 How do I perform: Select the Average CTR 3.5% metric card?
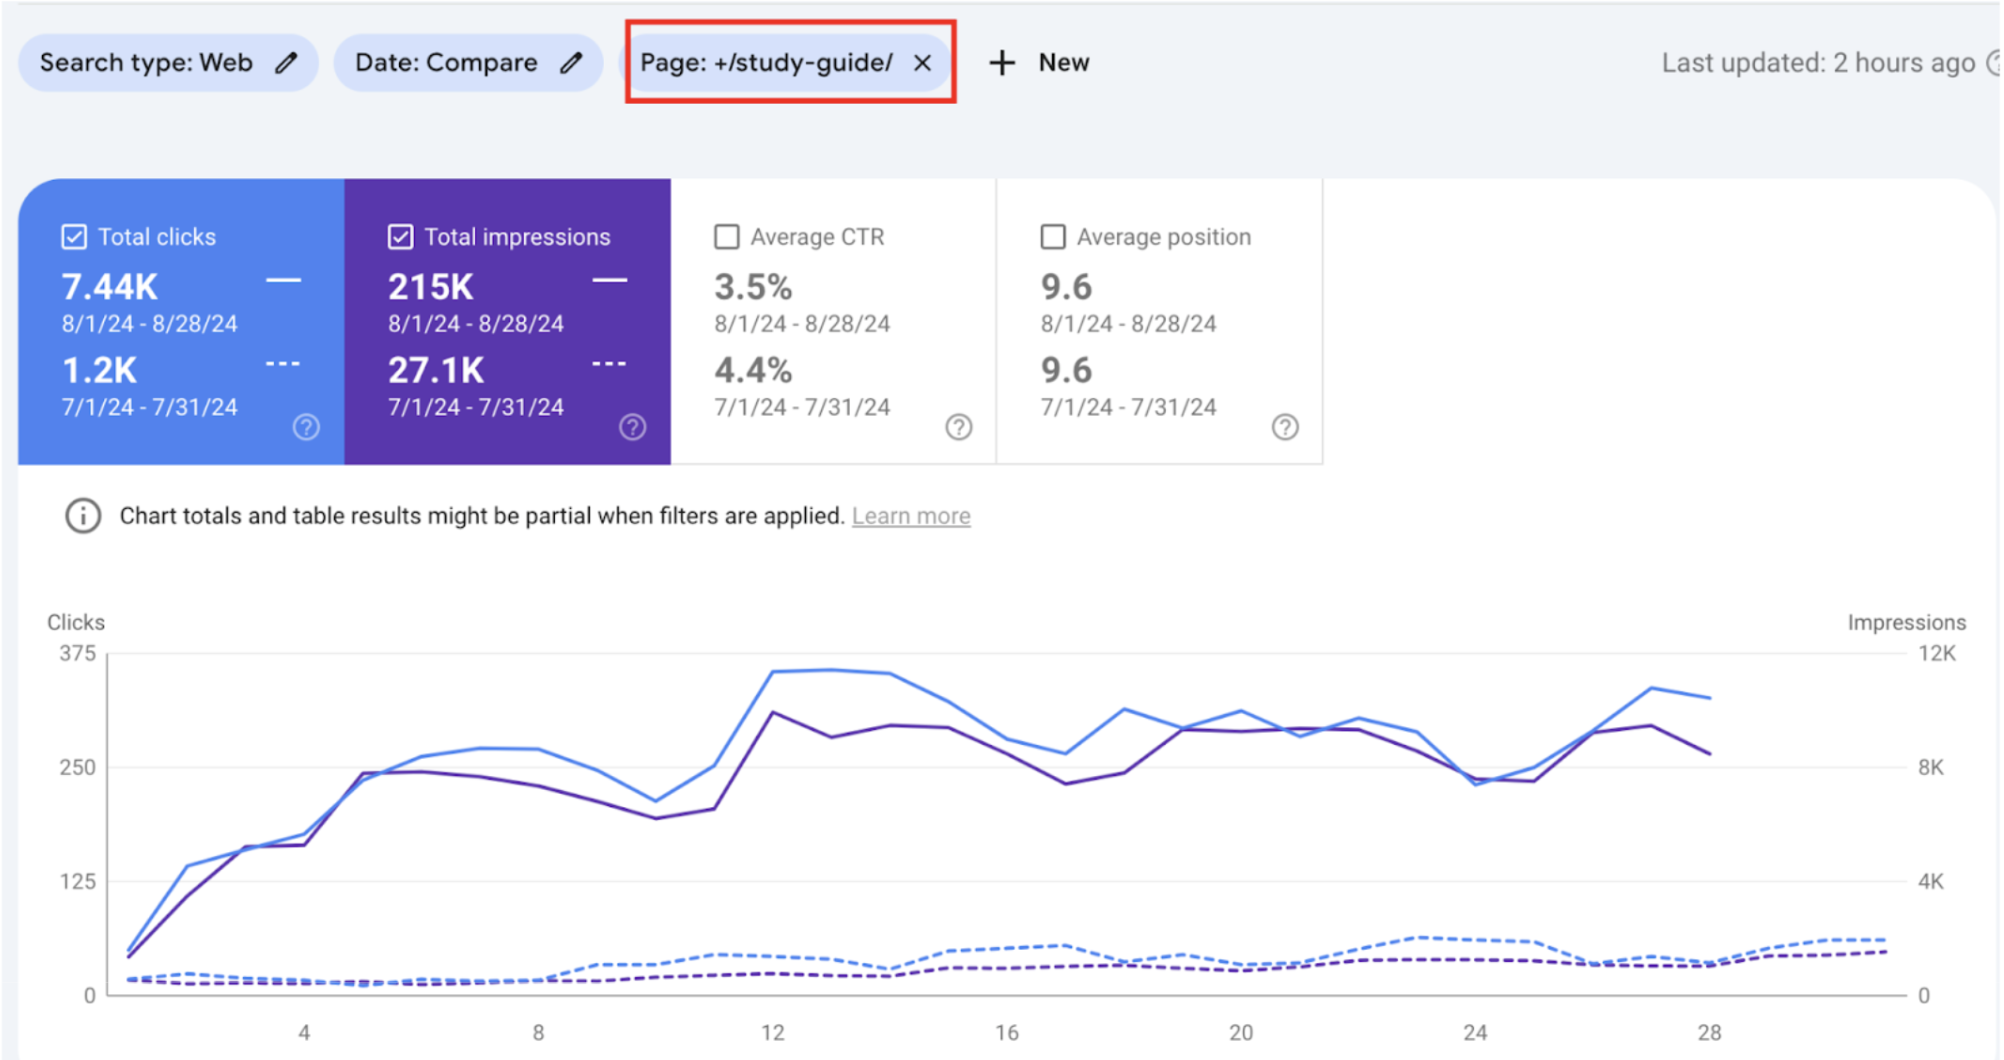pyautogui.click(x=832, y=320)
